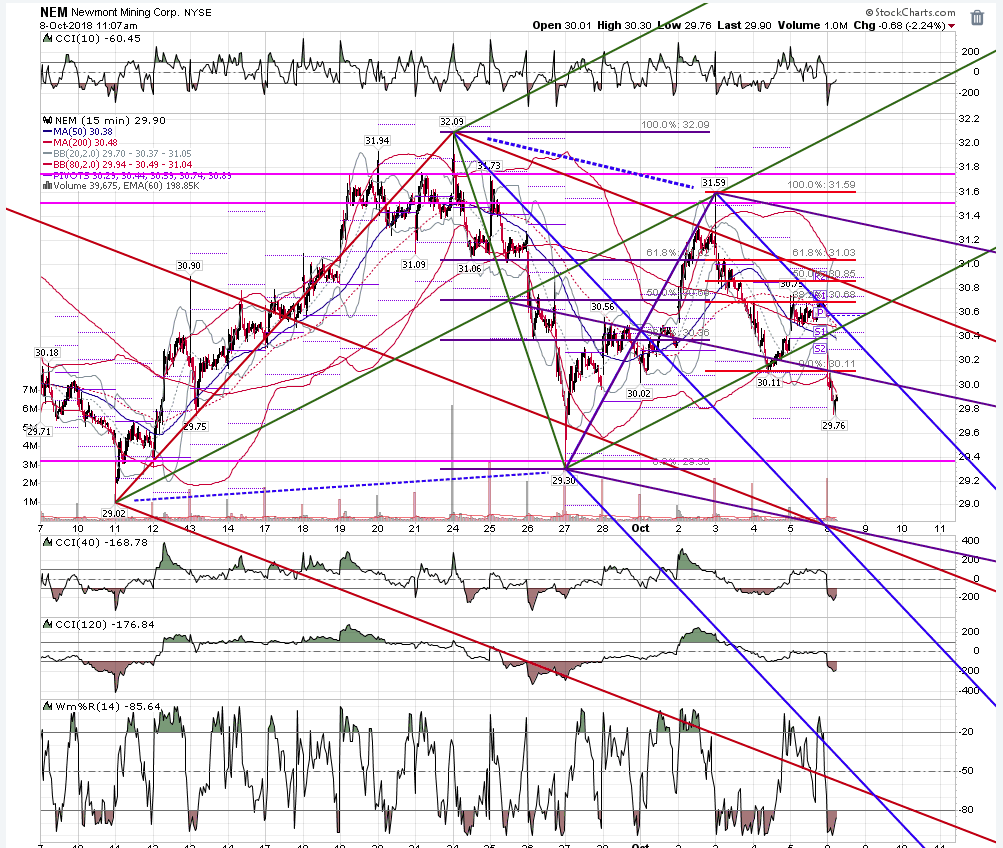Screen dimensions: 1003x848
Task: Click the MA(200) 30.48 legend entry
Action: pyautogui.click(x=85, y=143)
